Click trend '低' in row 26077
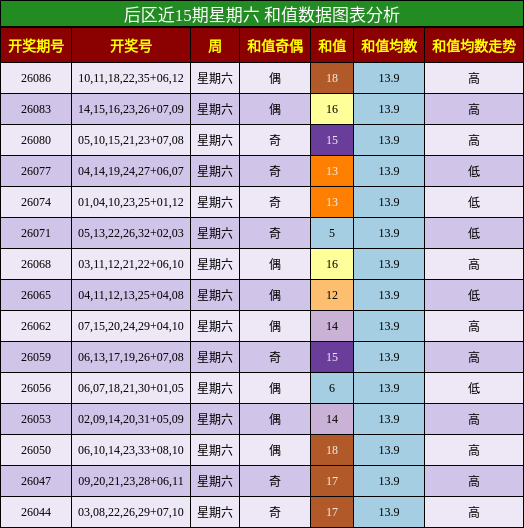This screenshot has height=528, width=524. [x=474, y=171]
